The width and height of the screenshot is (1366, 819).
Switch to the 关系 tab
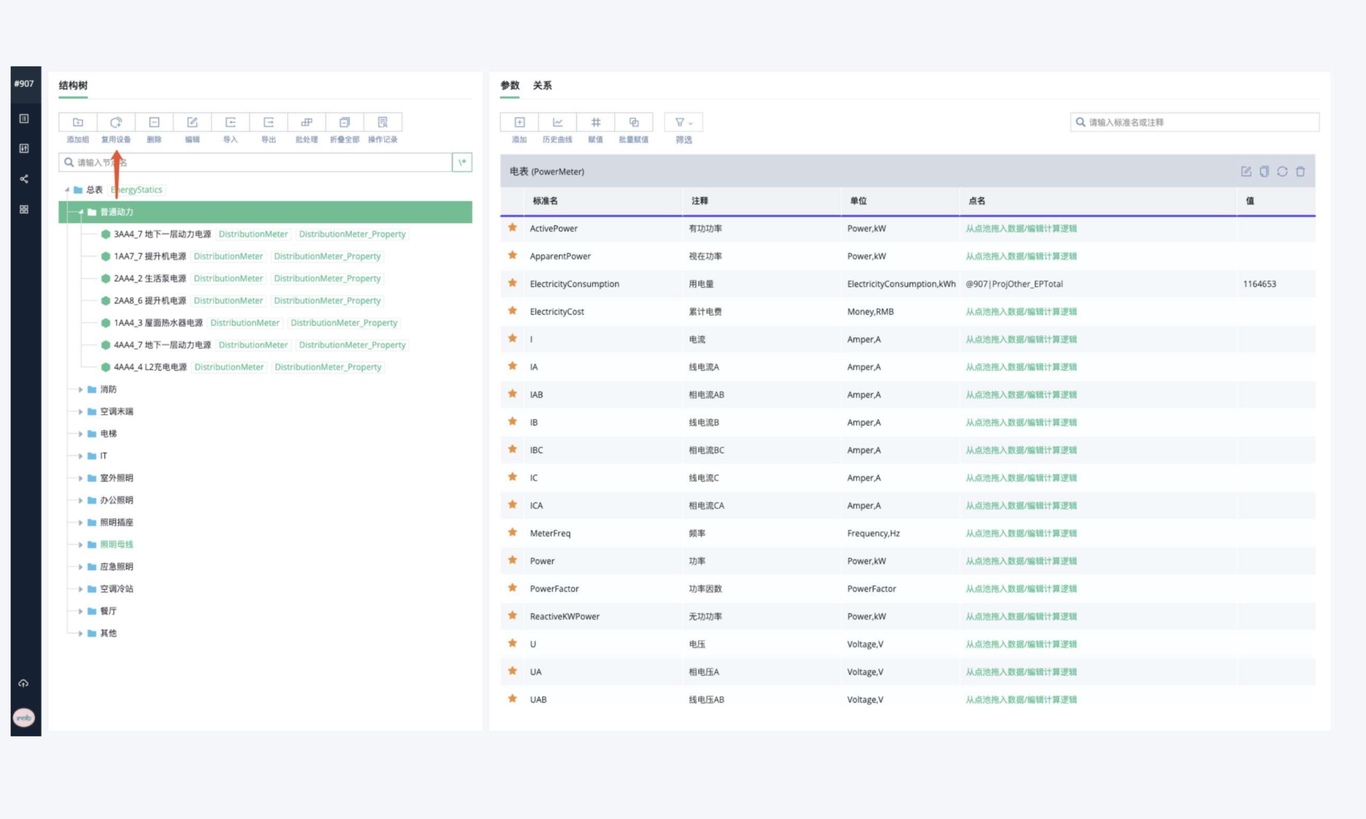542,86
